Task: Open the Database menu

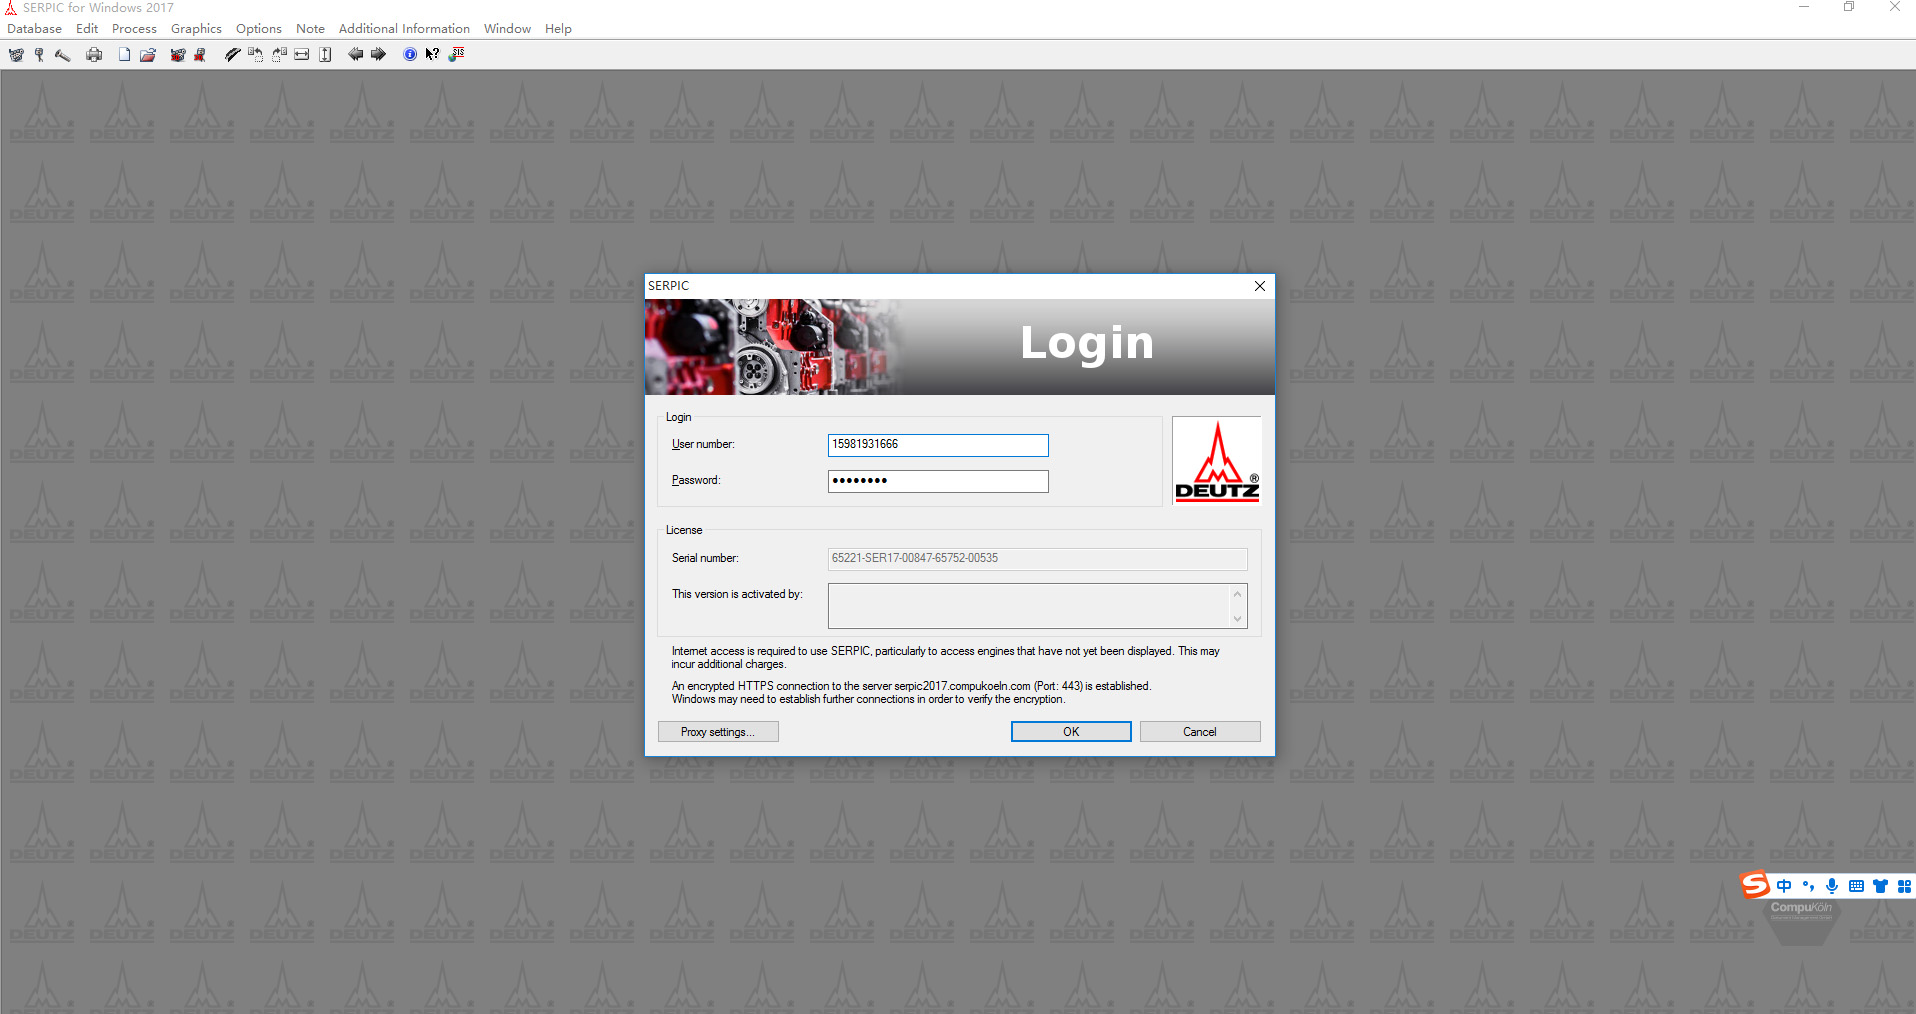Action: point(34,29)
